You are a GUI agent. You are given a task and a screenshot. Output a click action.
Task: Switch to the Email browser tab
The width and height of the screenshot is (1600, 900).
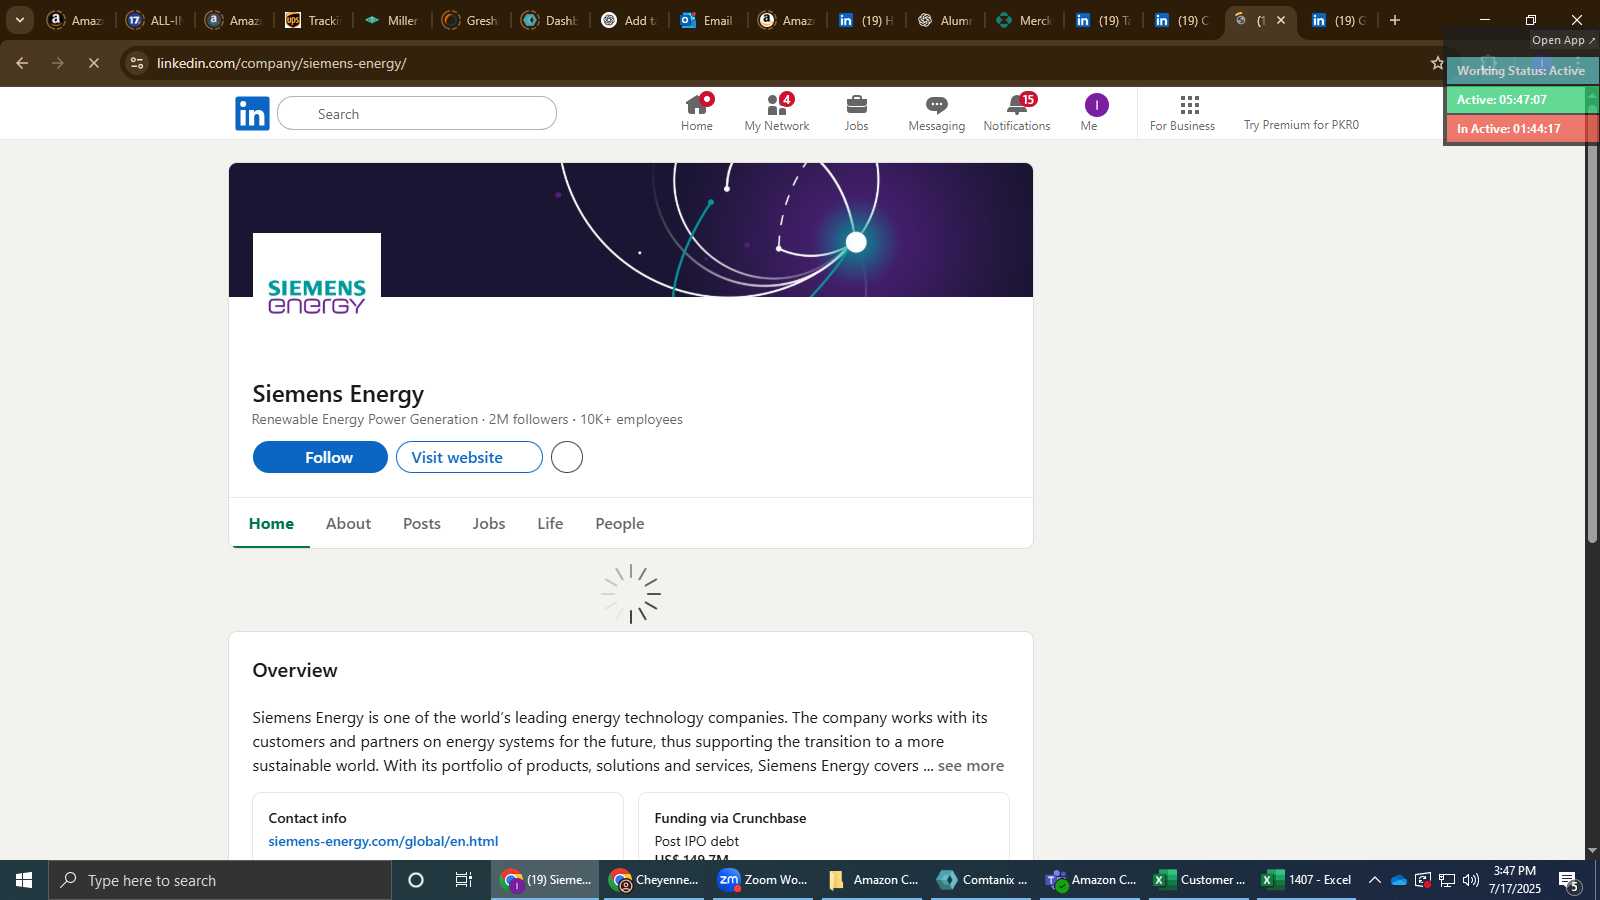[x=708, y=20]
